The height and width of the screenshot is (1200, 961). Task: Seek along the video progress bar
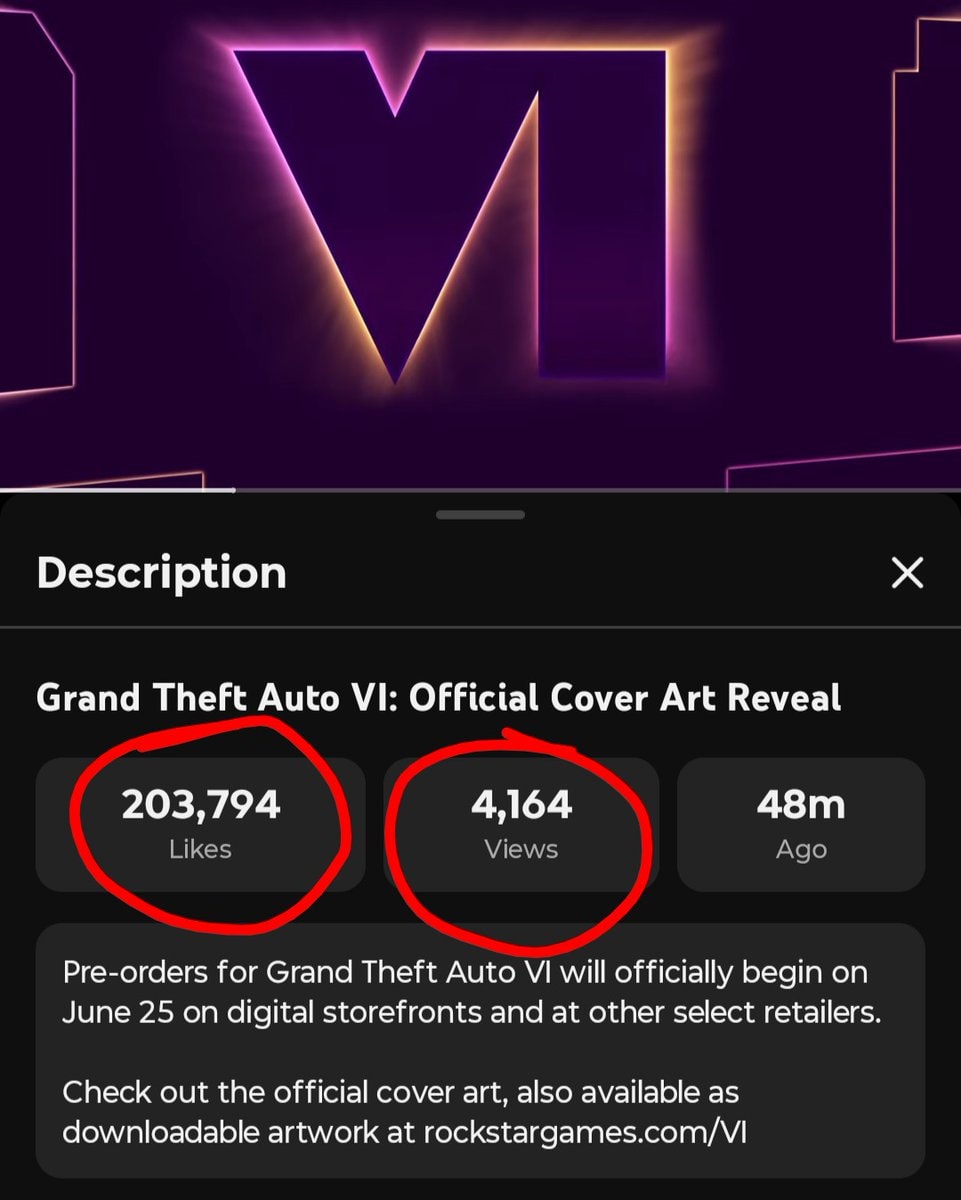coord(480,490)
